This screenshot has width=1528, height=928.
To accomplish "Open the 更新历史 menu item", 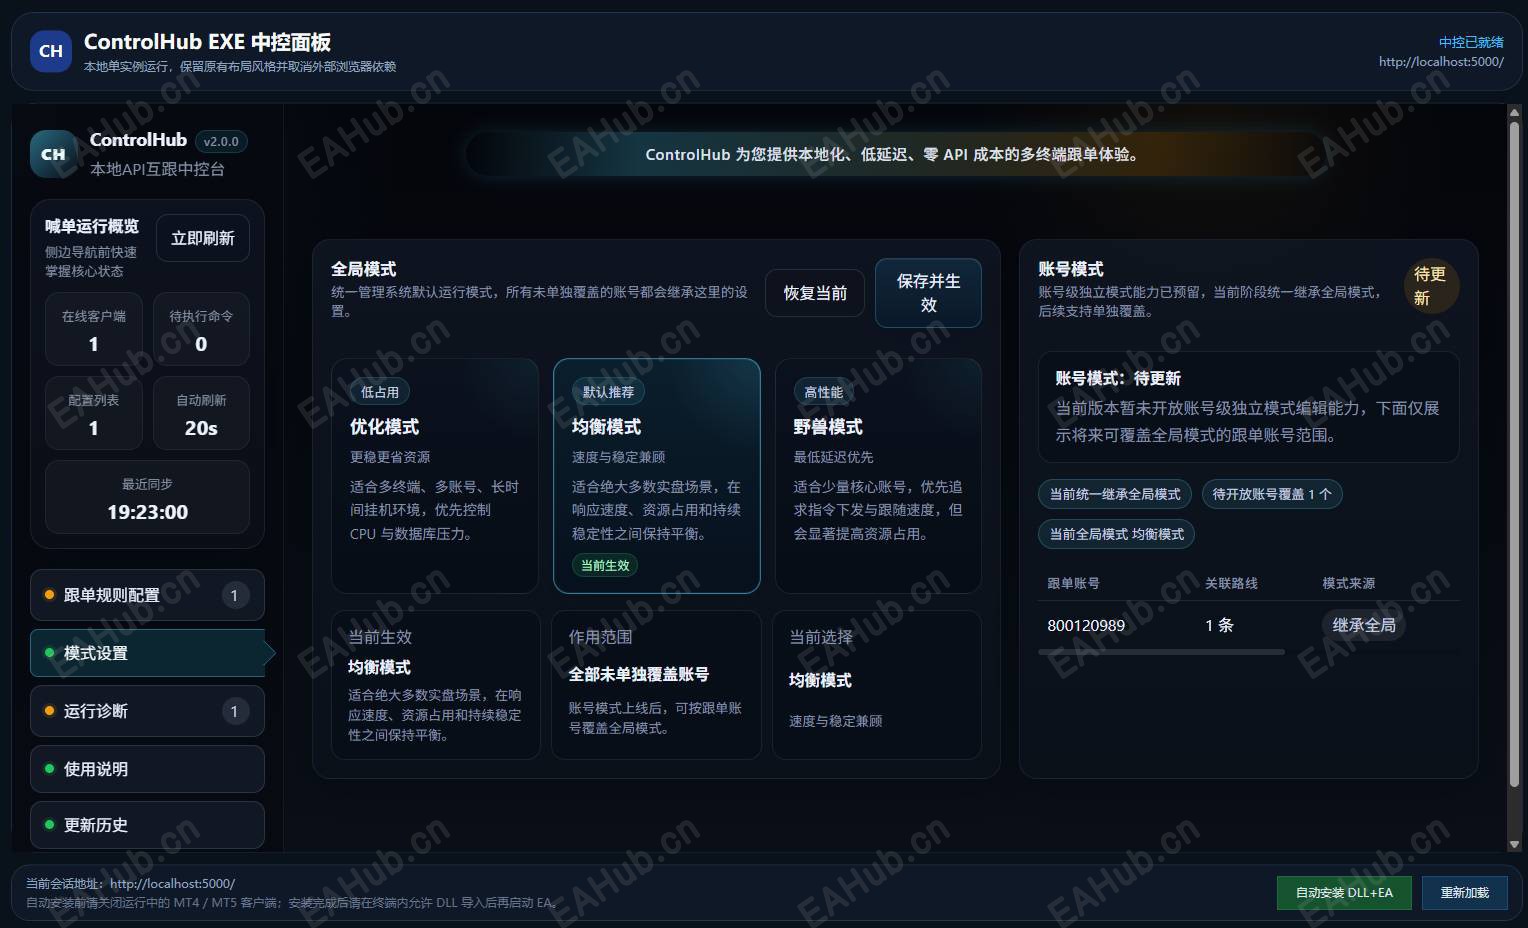I will 147,825.
